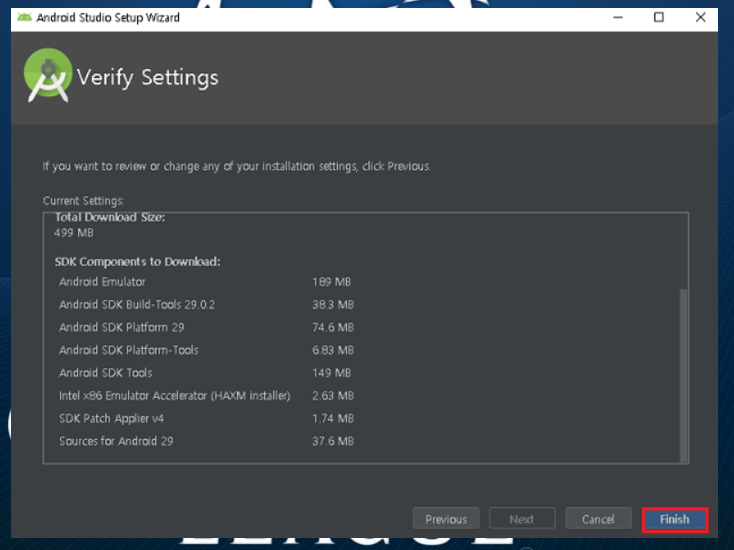
Task: Click the 6.83 MB size value
Action: click(x=333, y=350)
